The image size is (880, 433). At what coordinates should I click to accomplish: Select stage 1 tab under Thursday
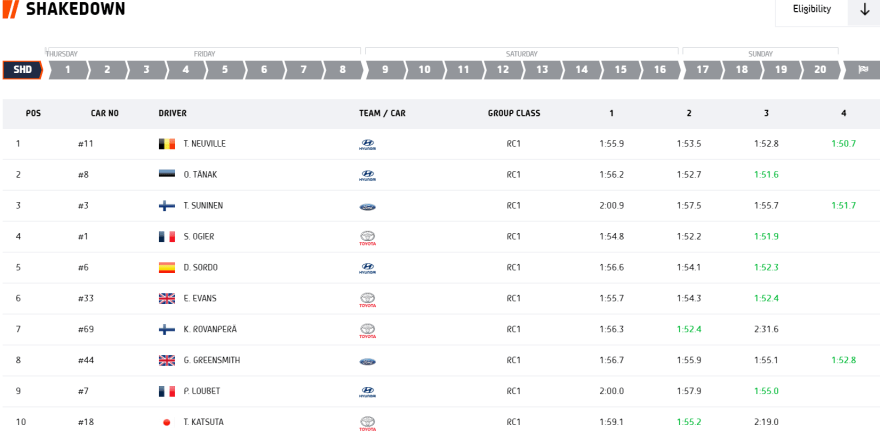click(67, 70)
